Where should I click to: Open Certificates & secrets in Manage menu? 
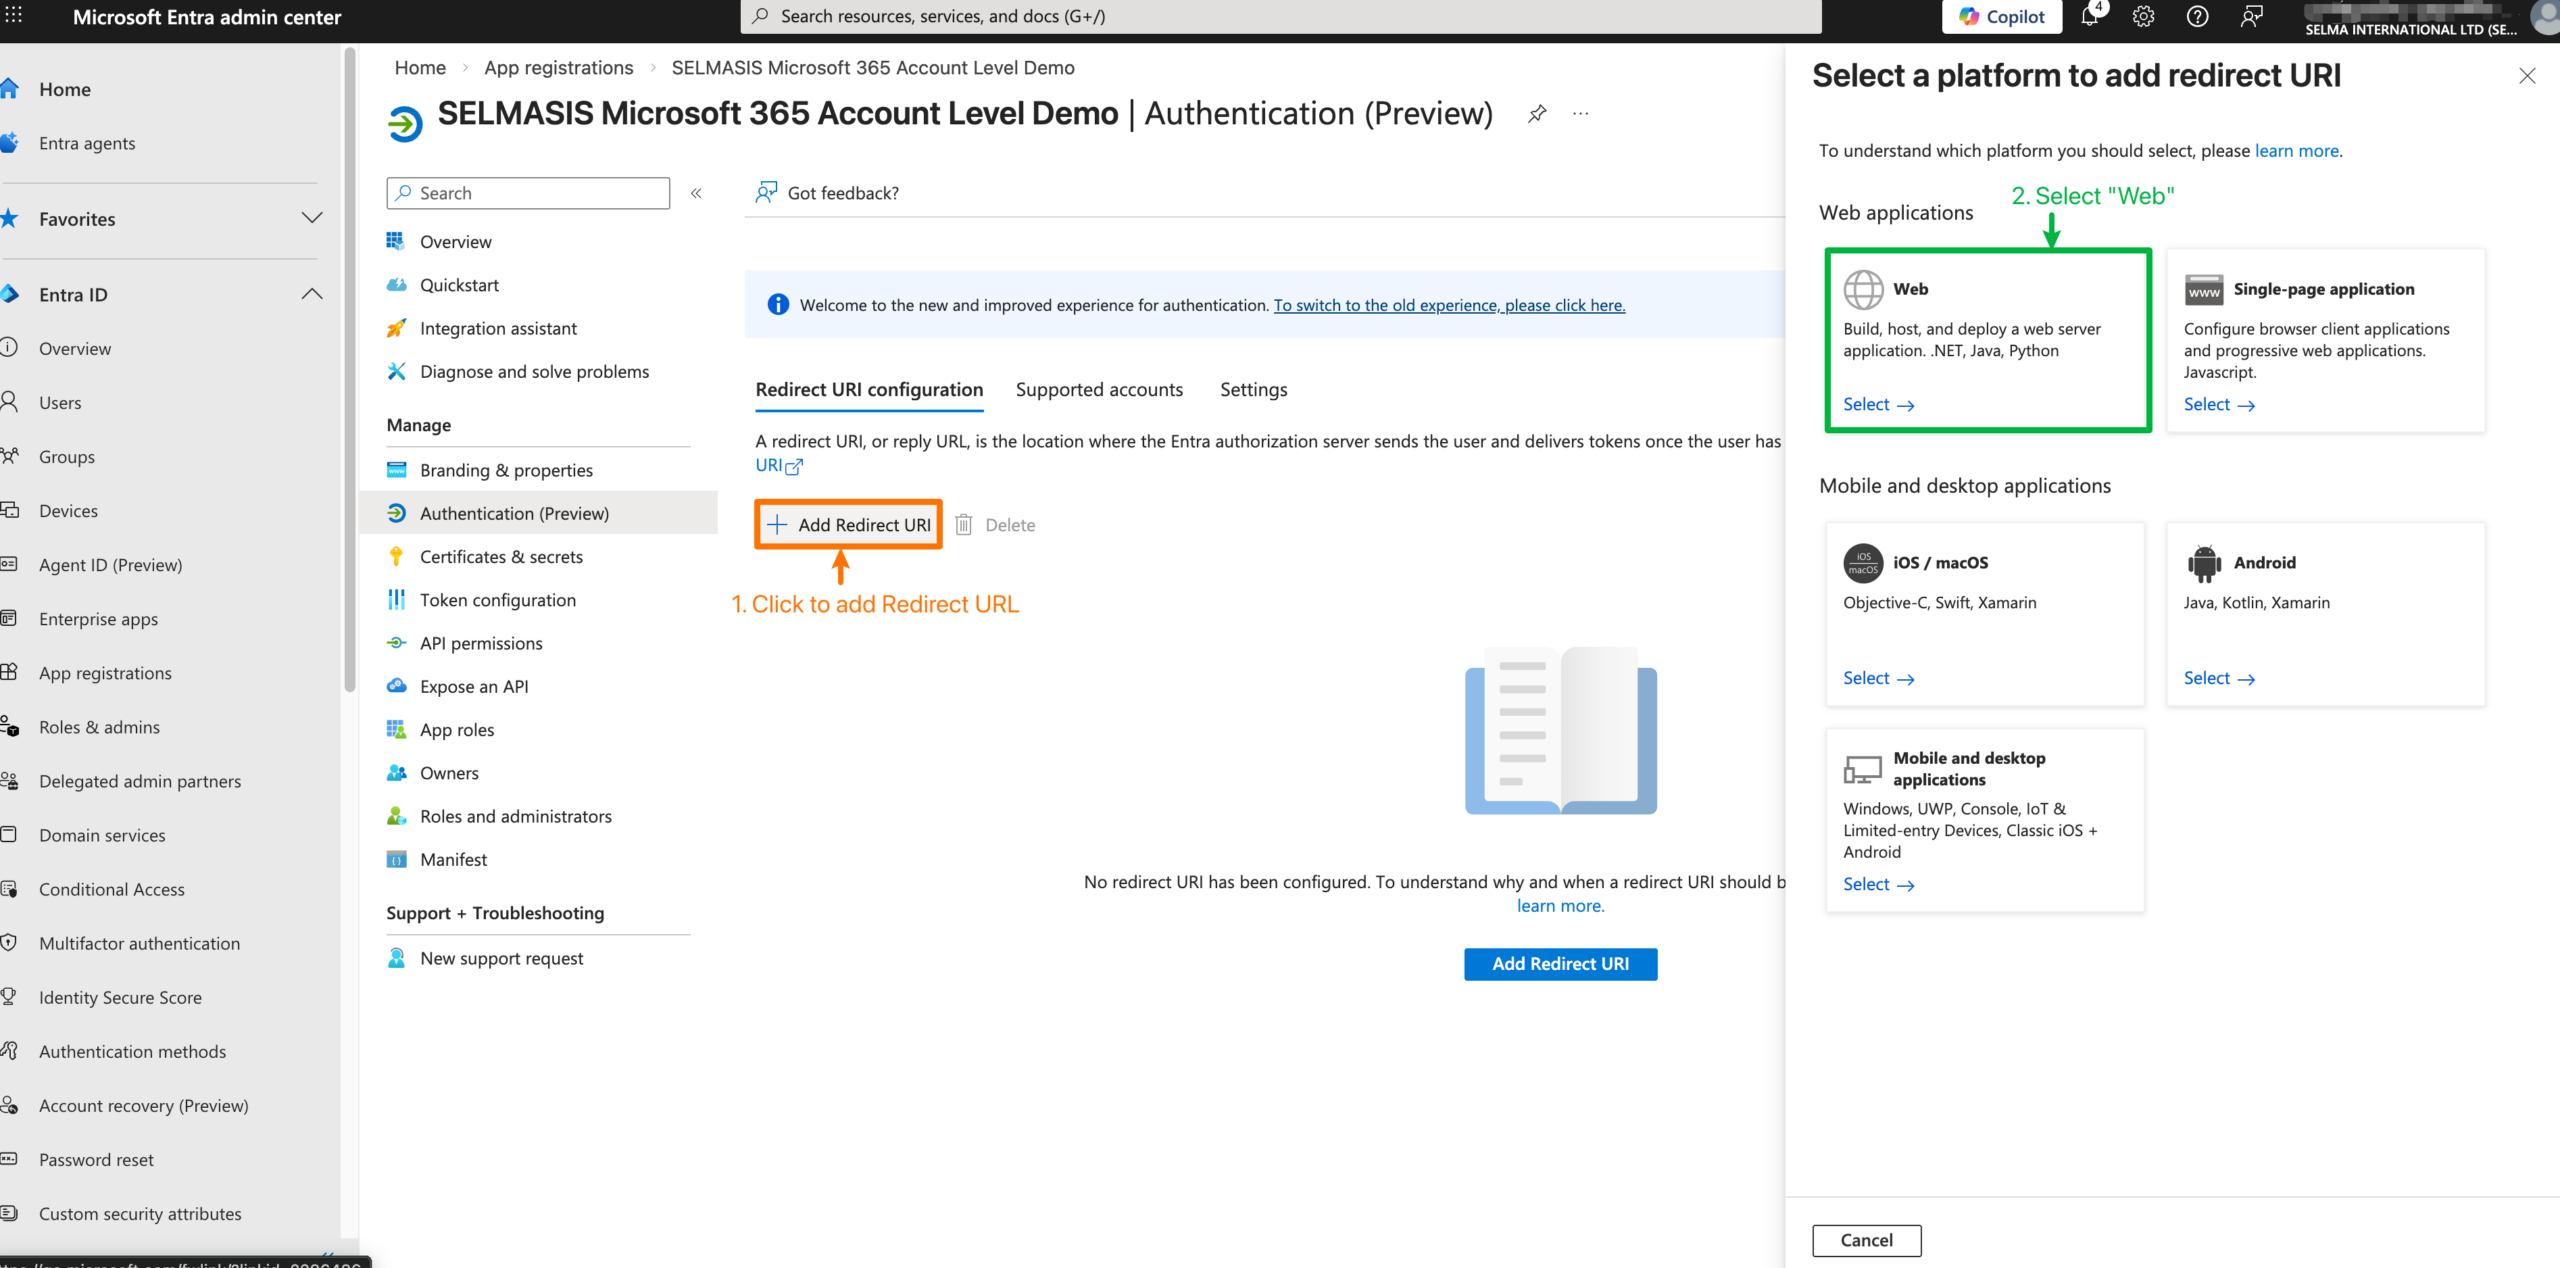click(x=501, y=557)
